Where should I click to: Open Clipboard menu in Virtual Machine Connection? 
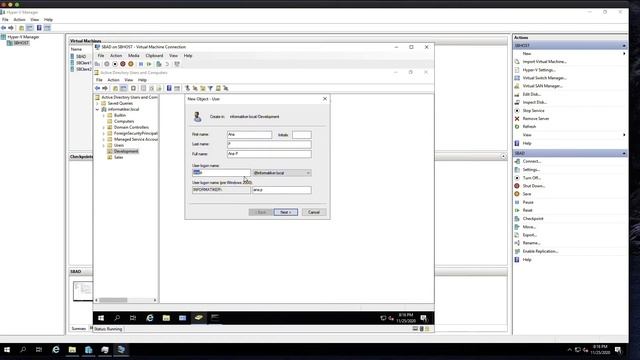(154, 56)
